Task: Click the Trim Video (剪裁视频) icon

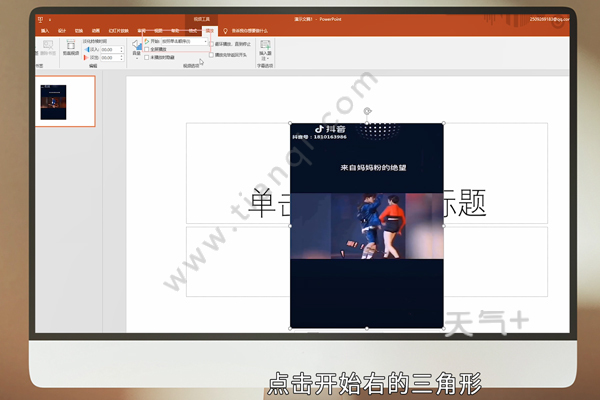Action: point(71,44)
